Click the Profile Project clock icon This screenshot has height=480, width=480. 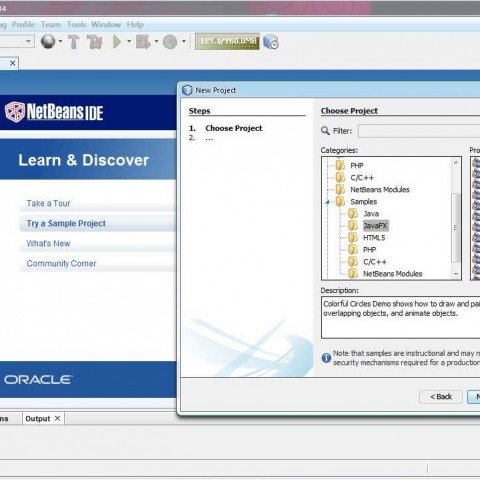tap(170, 42)
